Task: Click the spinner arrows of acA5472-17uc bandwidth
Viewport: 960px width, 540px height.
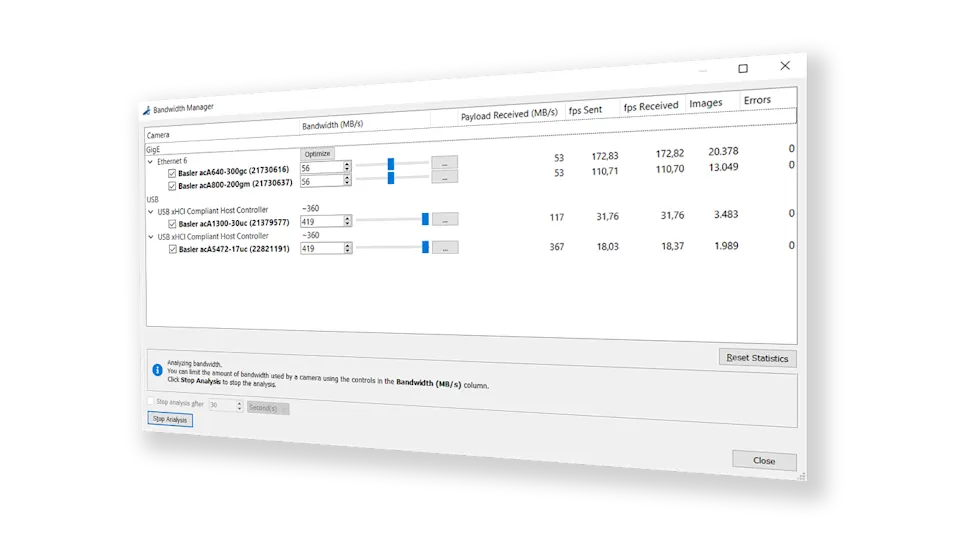Action: [348, 248]
